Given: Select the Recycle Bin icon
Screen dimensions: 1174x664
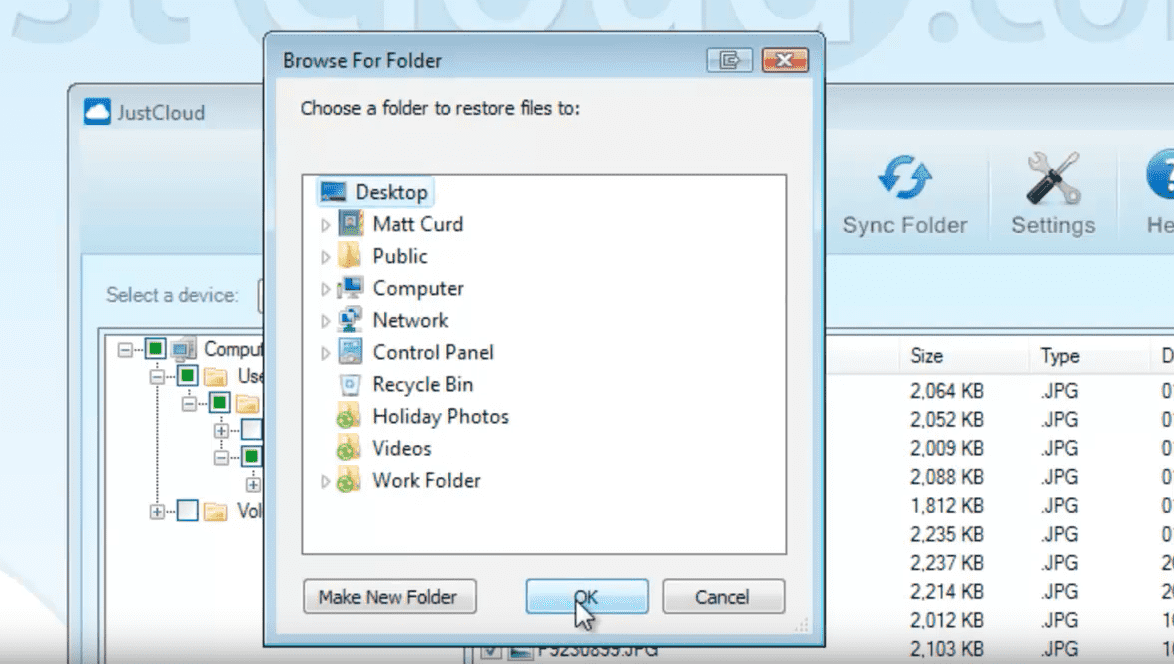Looking at the screenshot, I should click(x=350, y=385).
